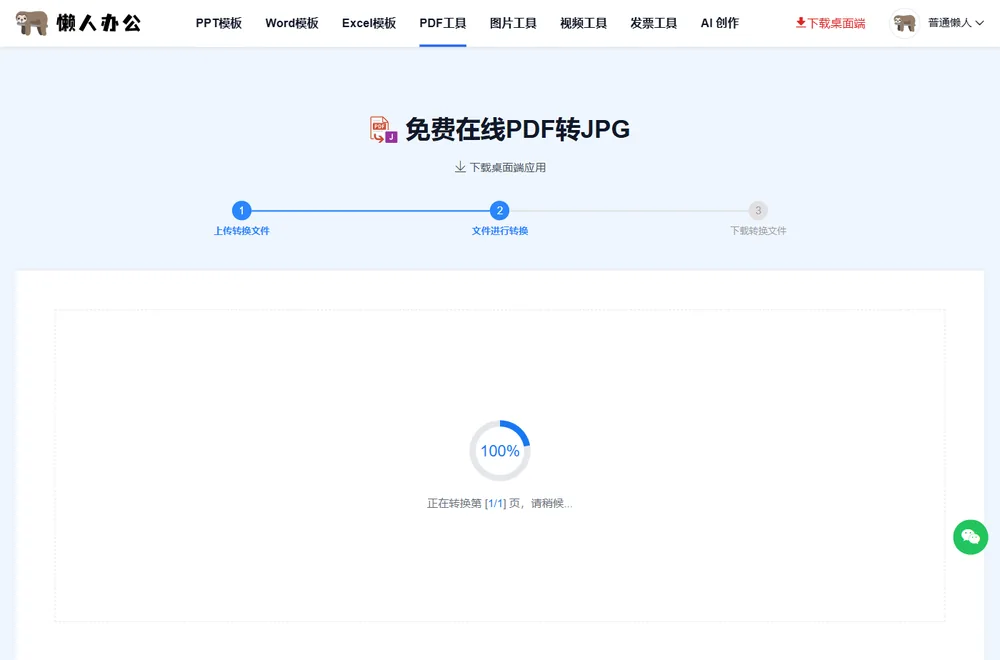Click the sloth logo icon
The image size is (1000, 660).
(32, 23)
